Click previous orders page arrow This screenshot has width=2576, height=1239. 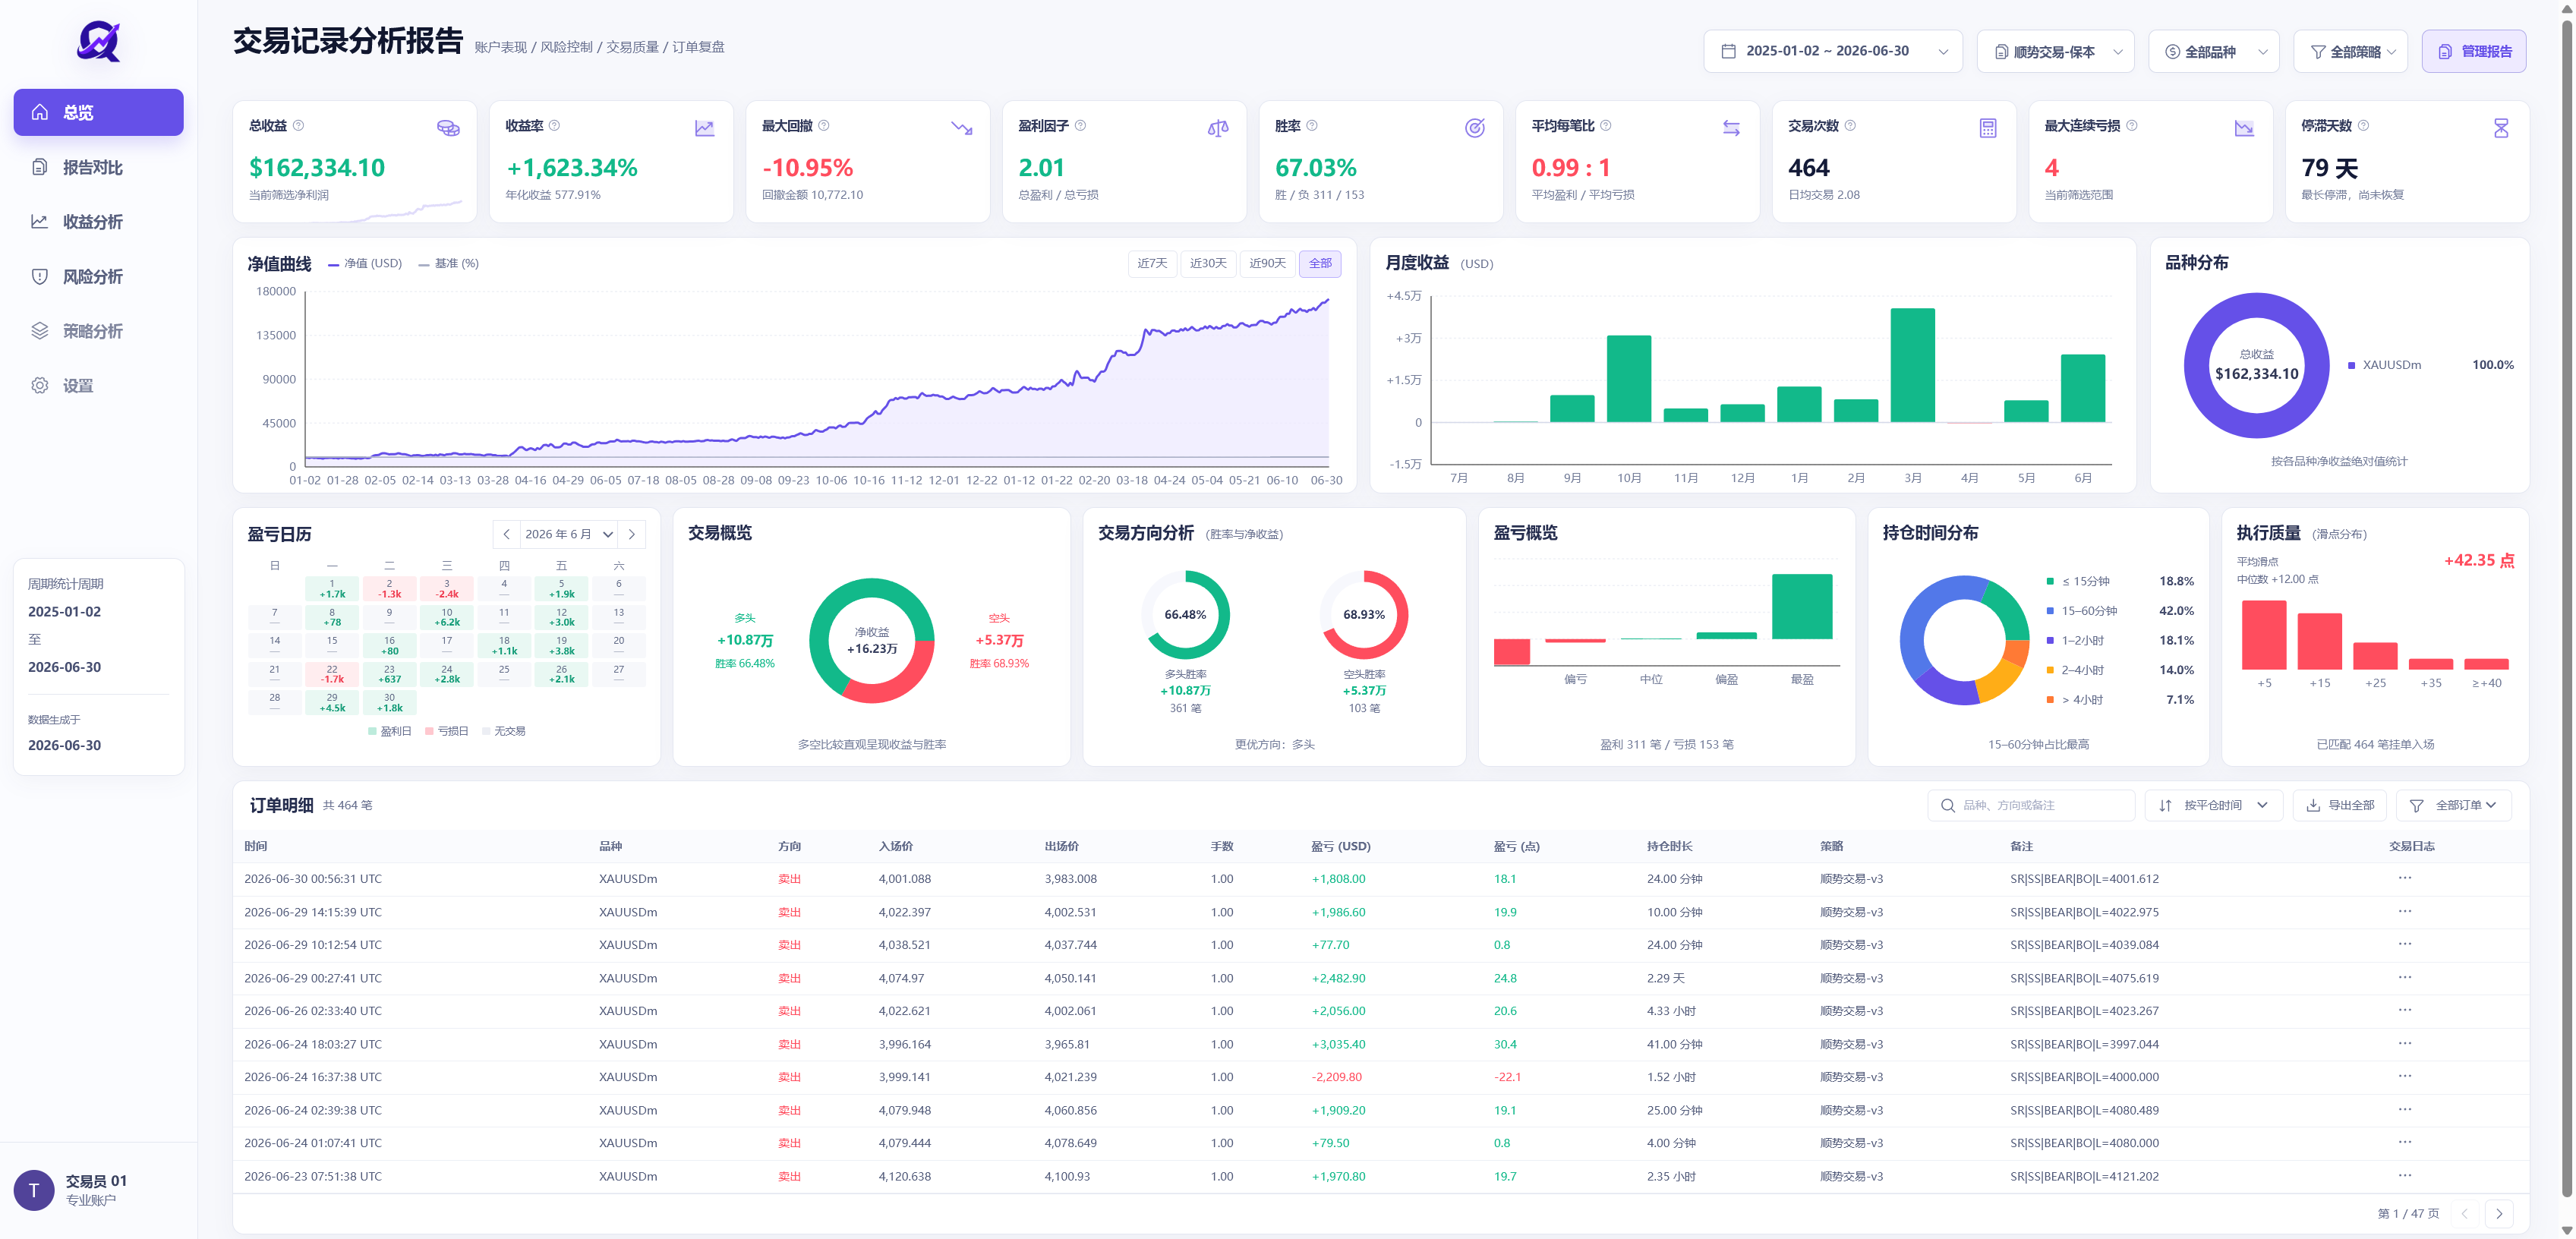(2465, 1213)
